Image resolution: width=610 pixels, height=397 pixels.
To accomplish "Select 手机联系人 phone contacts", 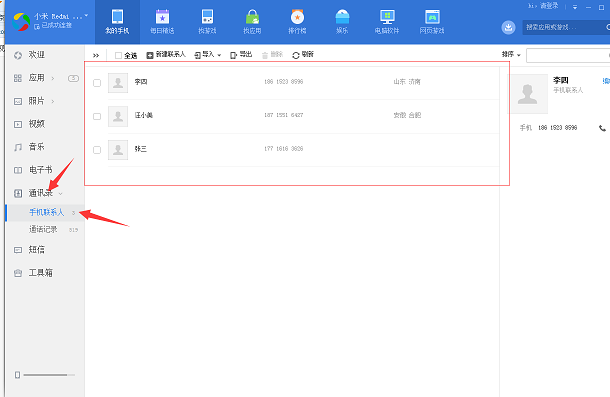I will click(46, 213).
